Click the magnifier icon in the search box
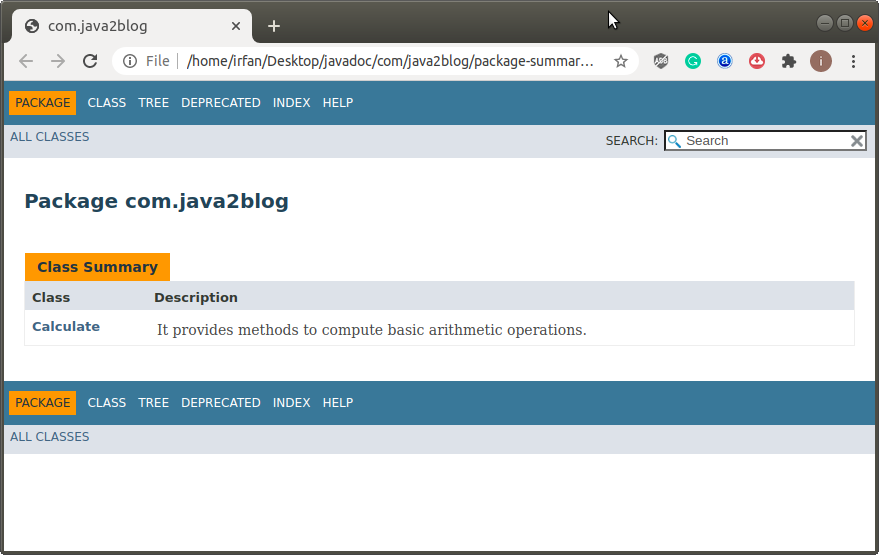The width and height of the screenshot is (879, 555). click(674, 141)
